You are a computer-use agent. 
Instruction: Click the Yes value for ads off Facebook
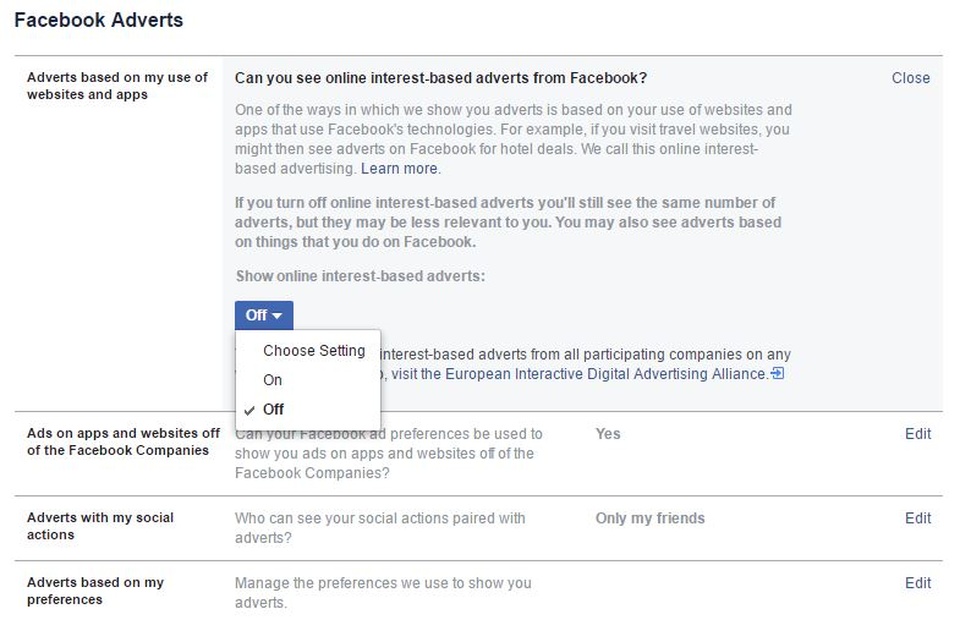607,434
